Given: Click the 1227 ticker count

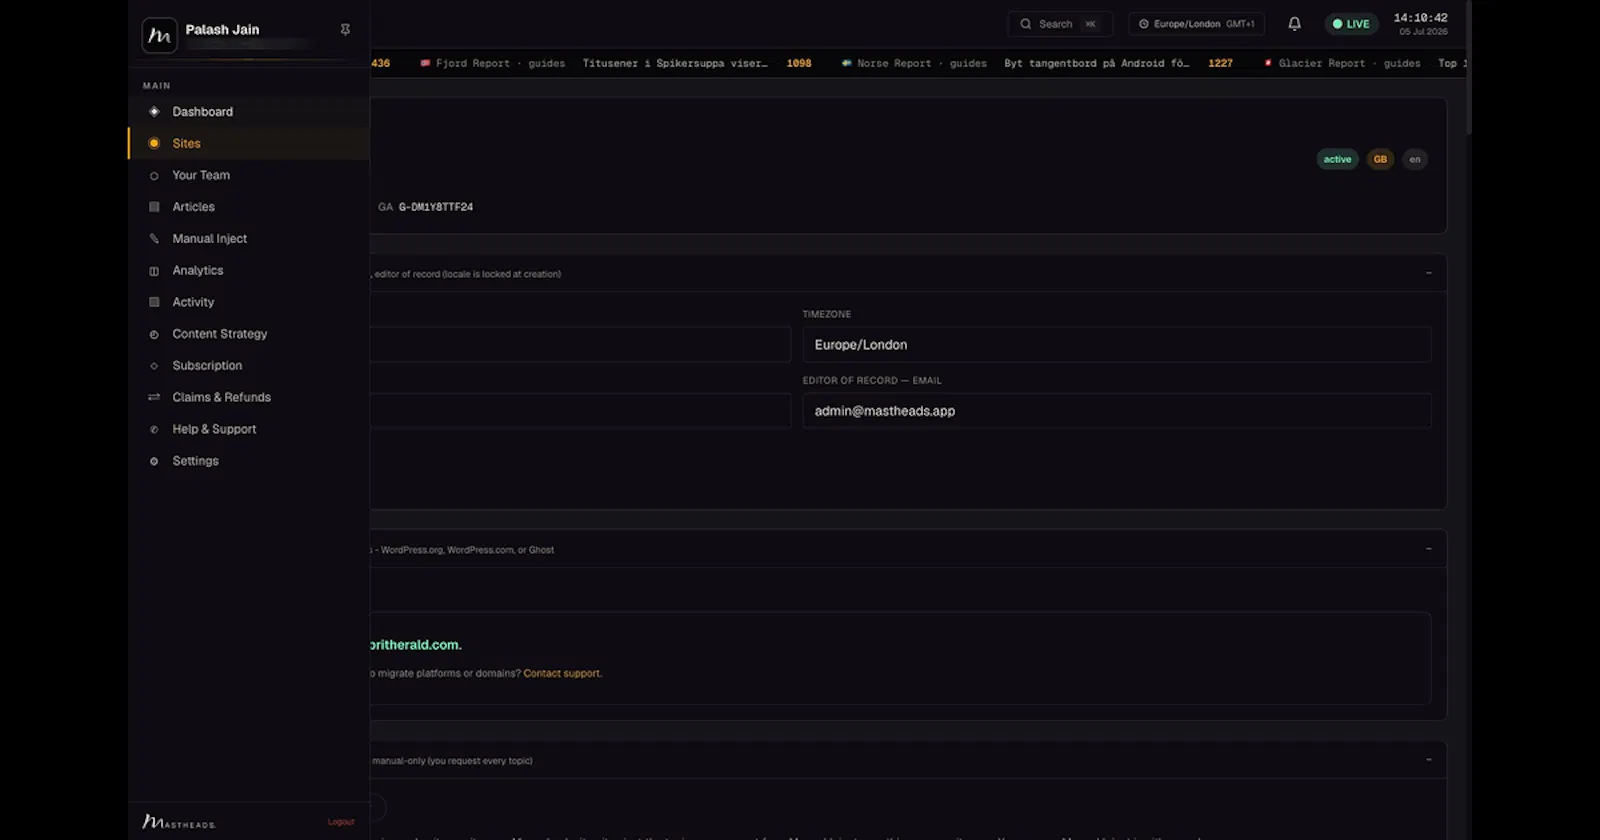Looking at the screenshot, I should pyautogui.click(x=1220, y=63).
